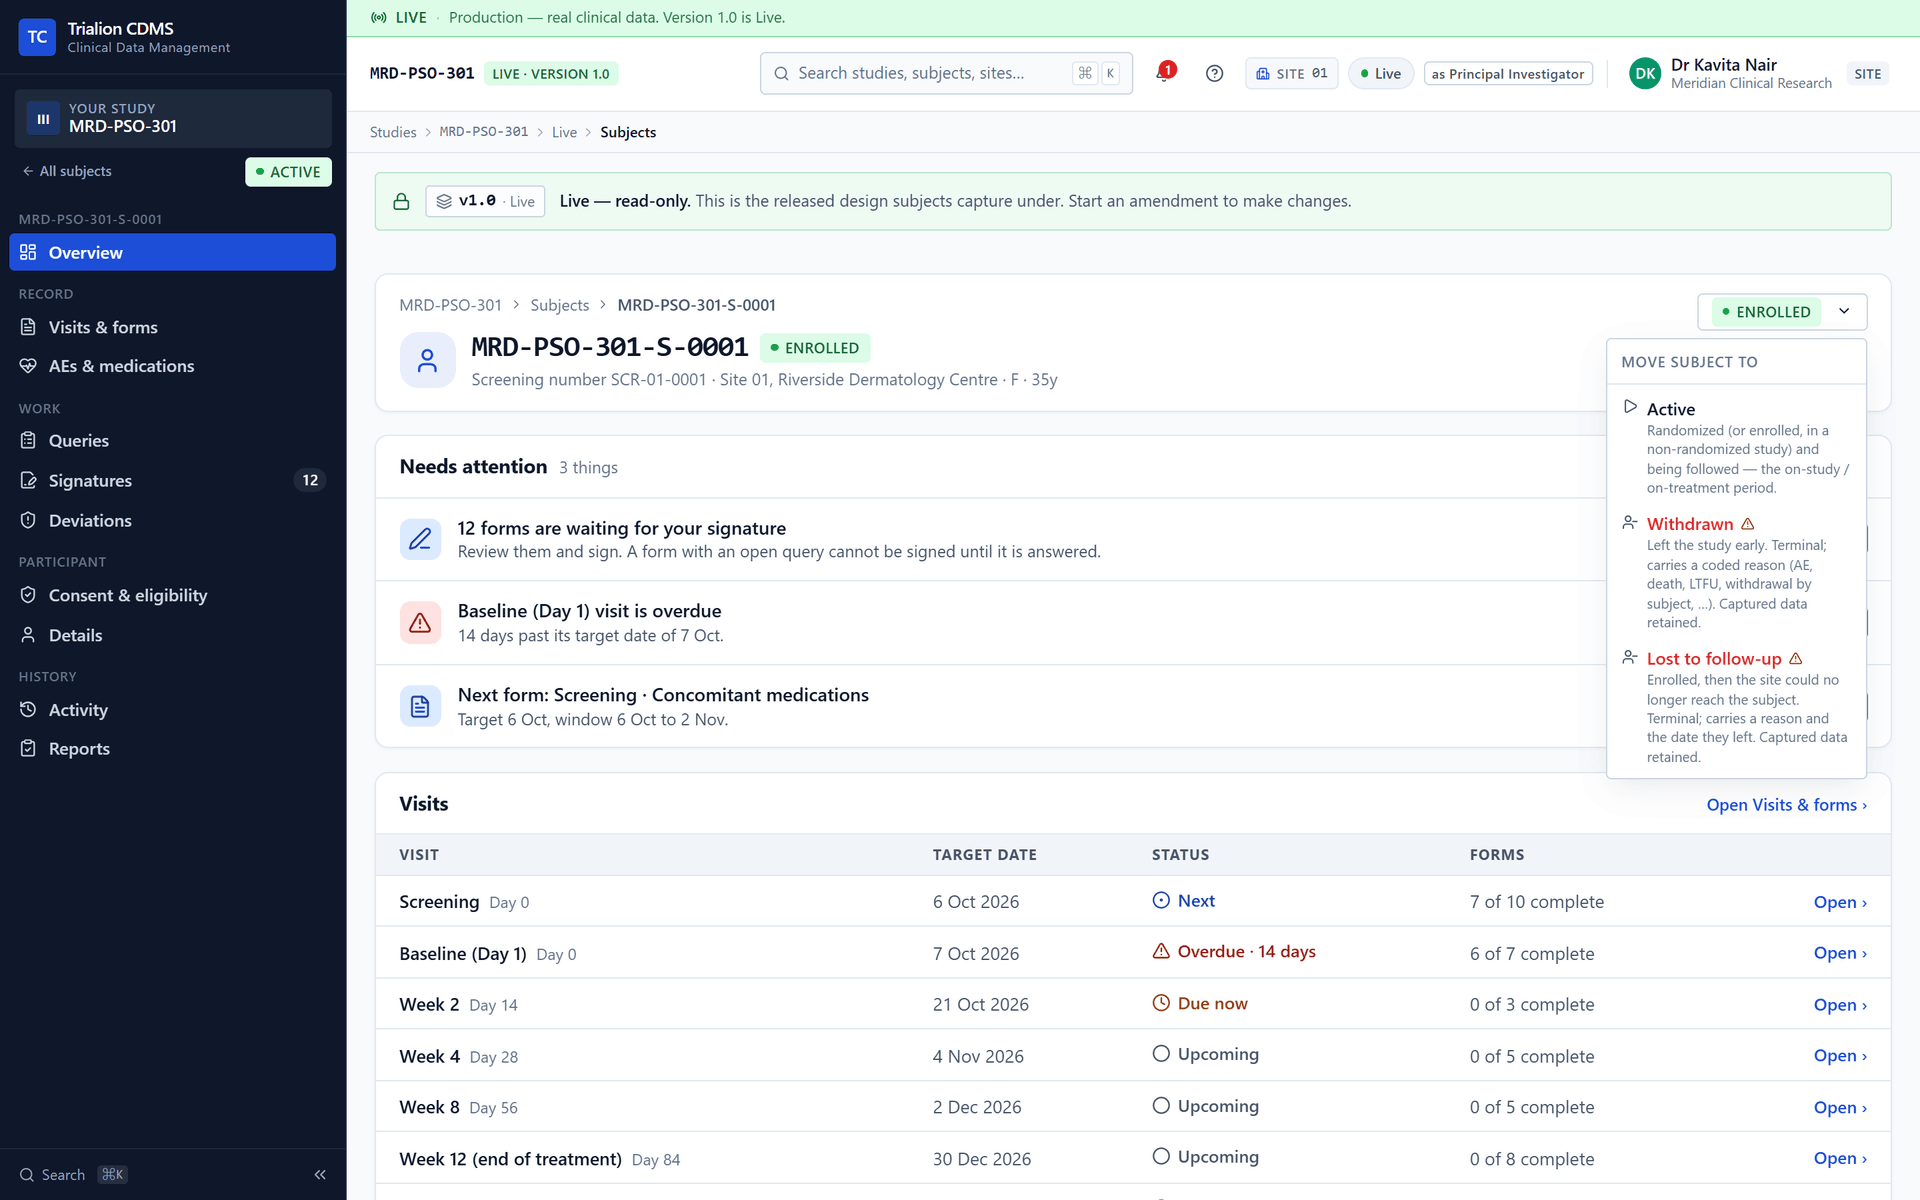Collapse the ENROLLED status dropdown chevron

point(1844,311)
